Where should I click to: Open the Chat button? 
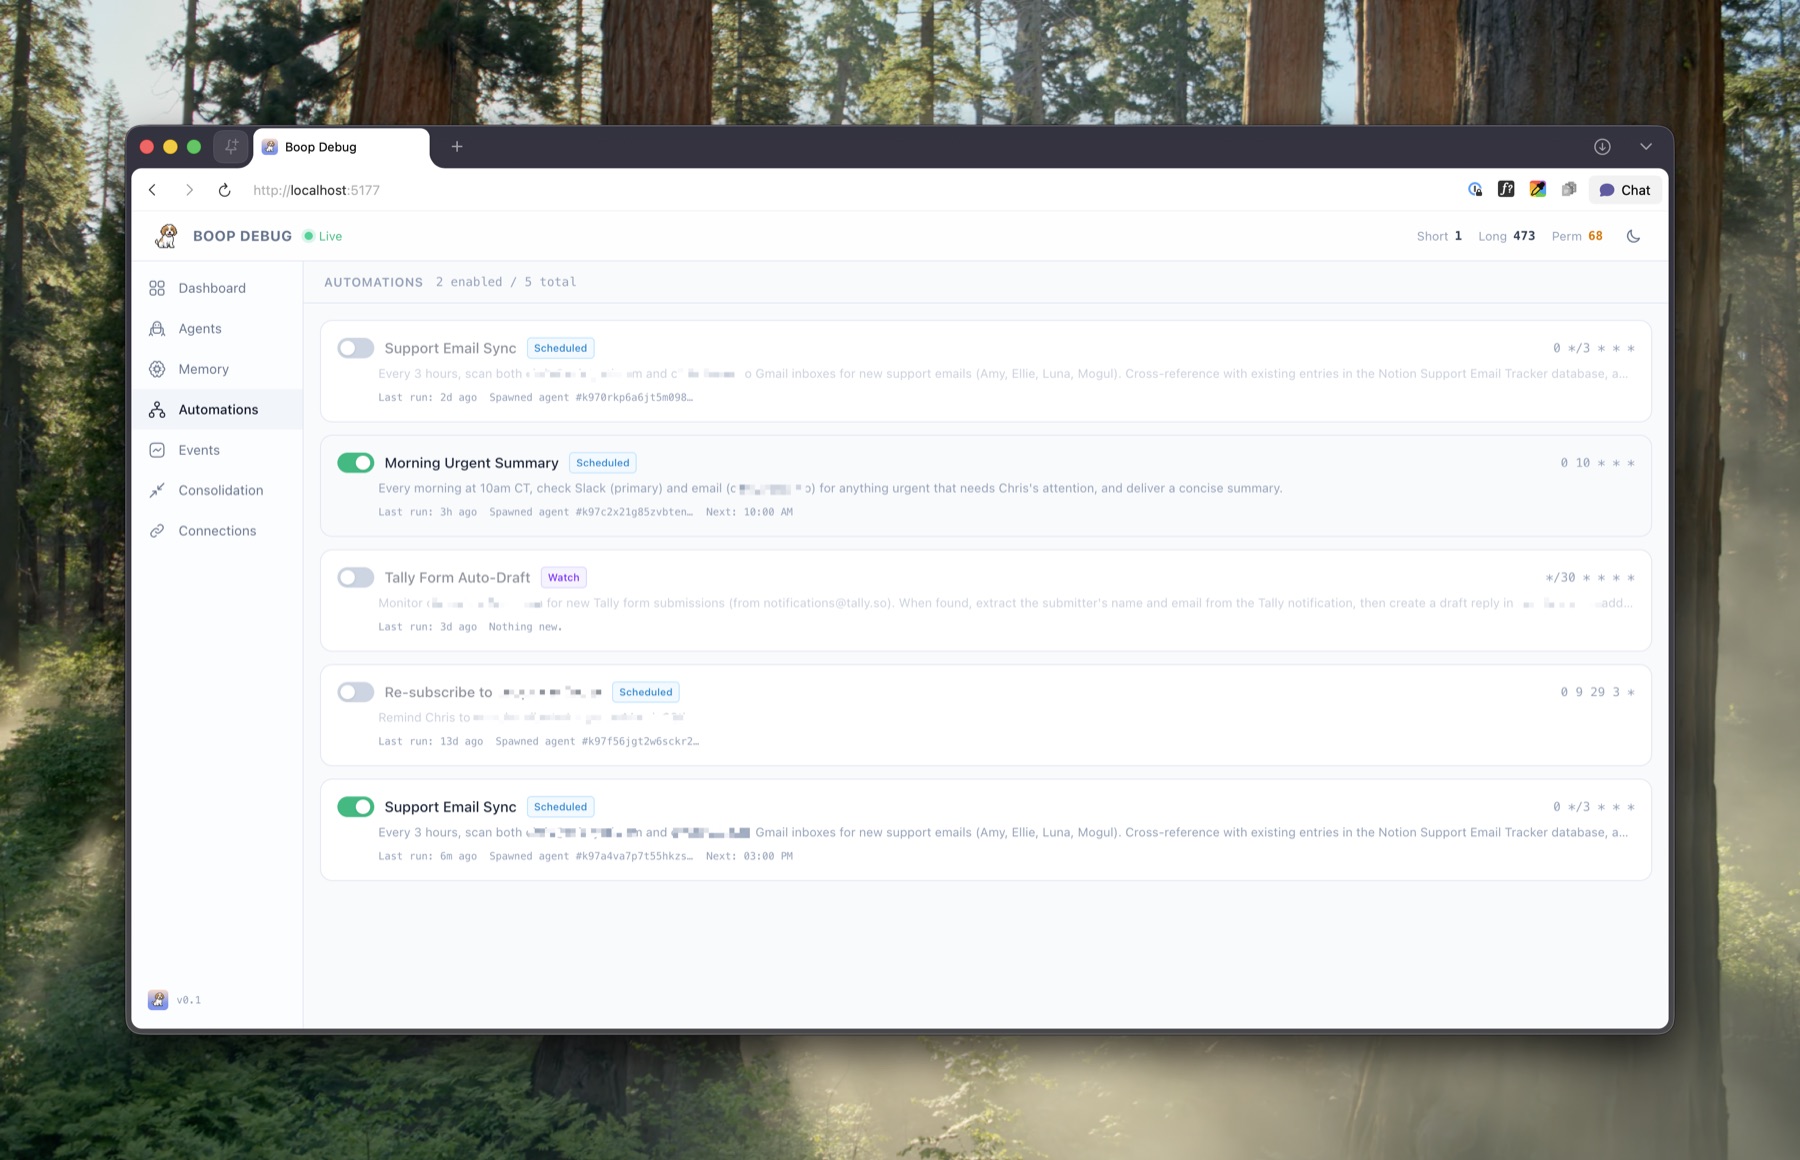pyautogui.click(x=1625, y=190)
